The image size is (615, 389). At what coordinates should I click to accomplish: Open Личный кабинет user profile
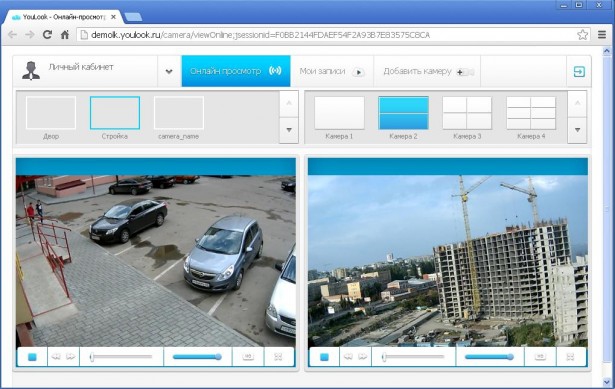86,71
